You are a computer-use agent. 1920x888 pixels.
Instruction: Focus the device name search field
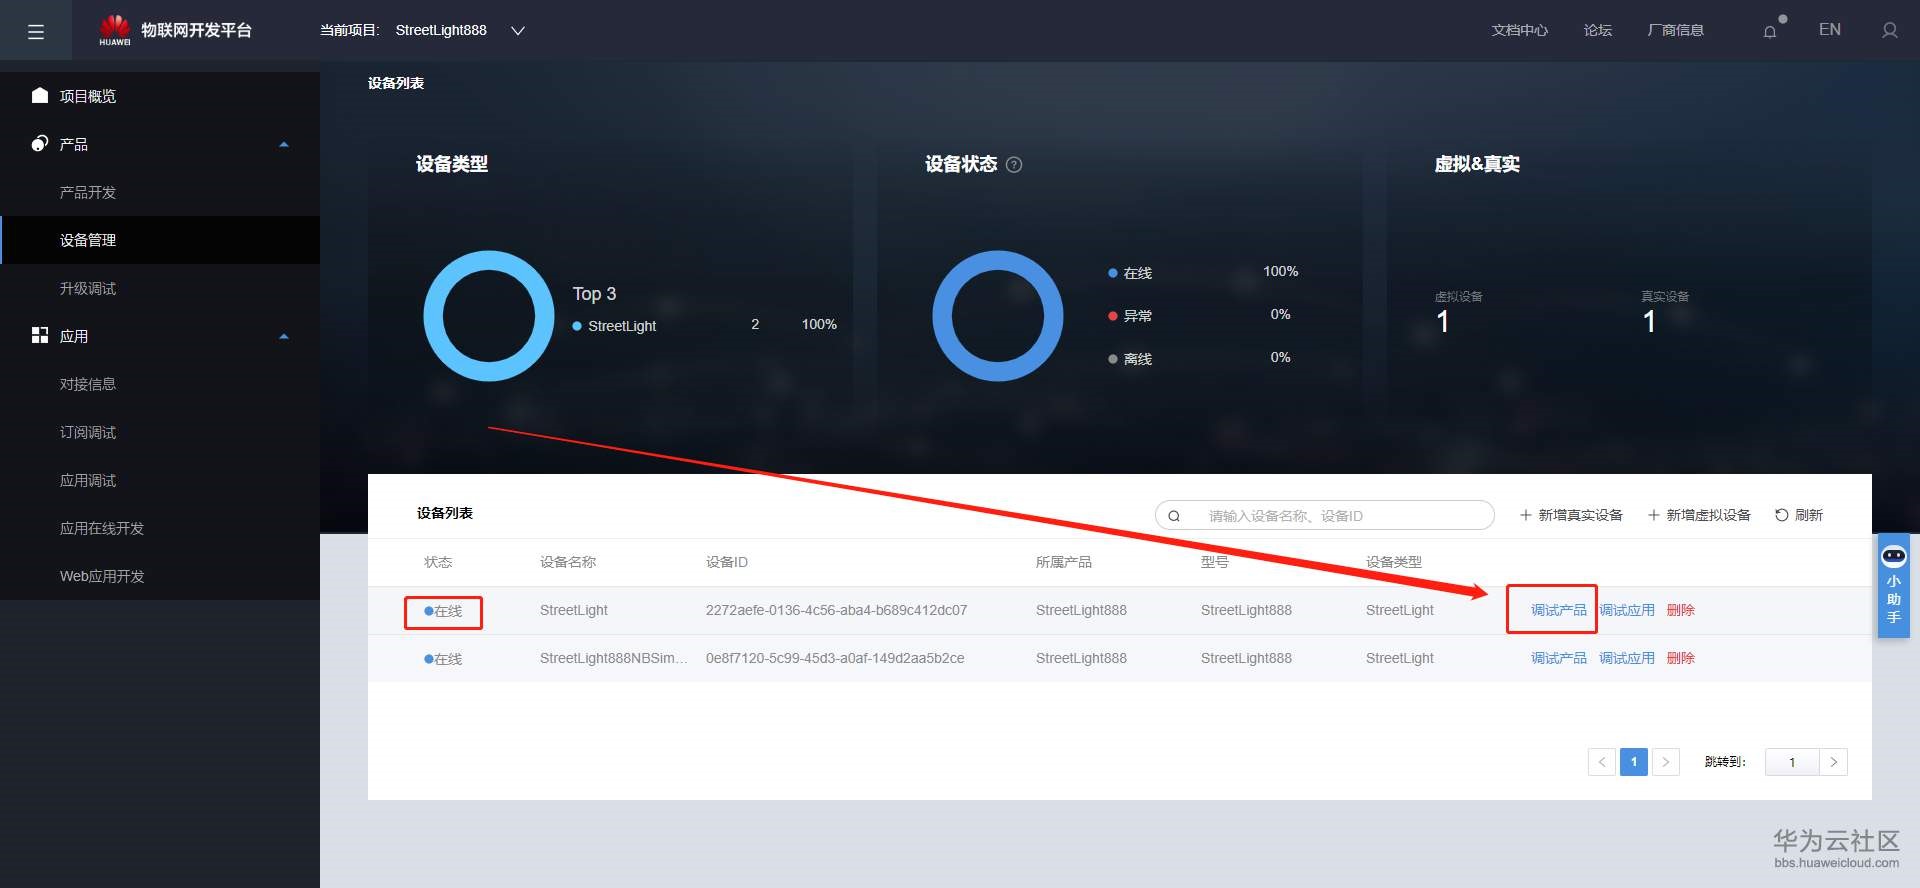coord(1325,515)
